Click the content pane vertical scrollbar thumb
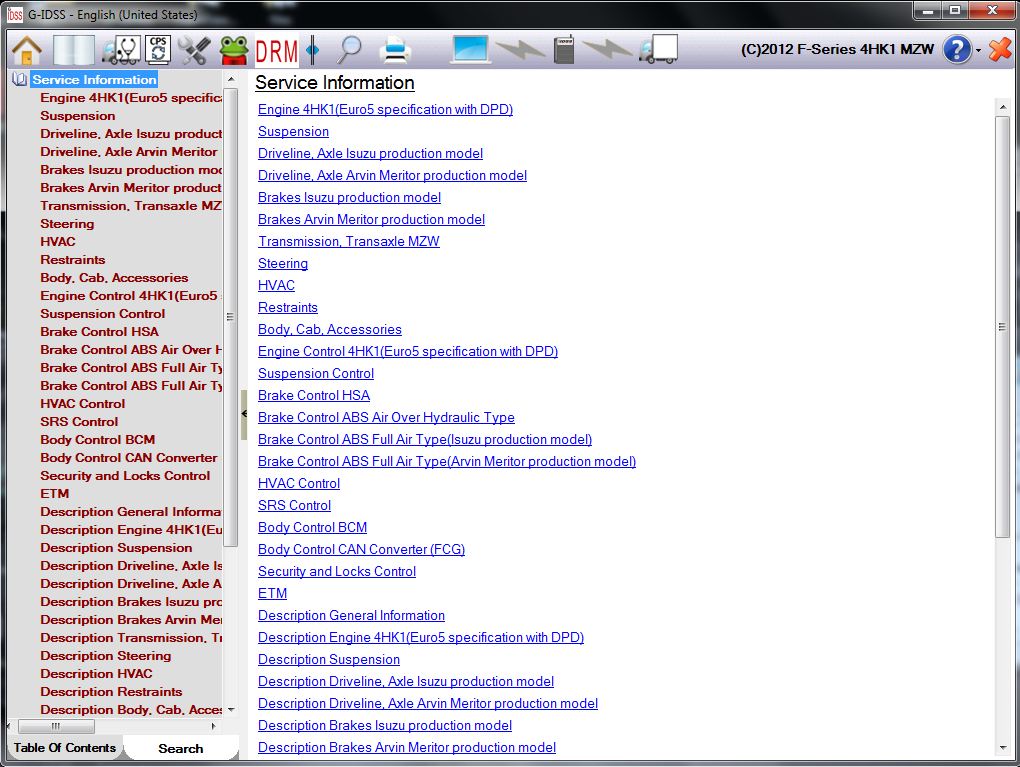Image resolution: width=1020 pixels, height=767 pixels. tap(1002, 327)
